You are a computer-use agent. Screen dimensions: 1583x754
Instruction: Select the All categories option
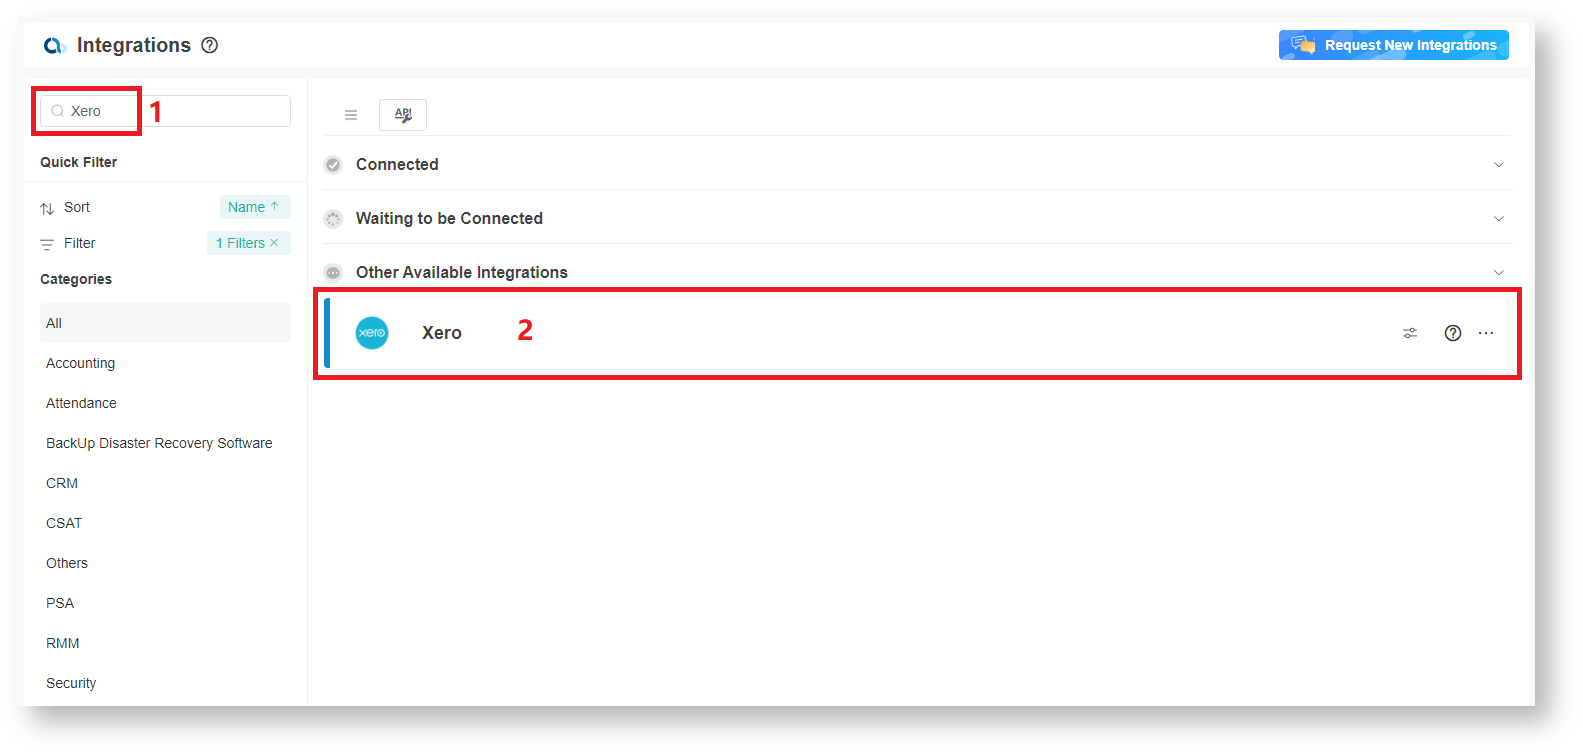[x=53, y=323]
